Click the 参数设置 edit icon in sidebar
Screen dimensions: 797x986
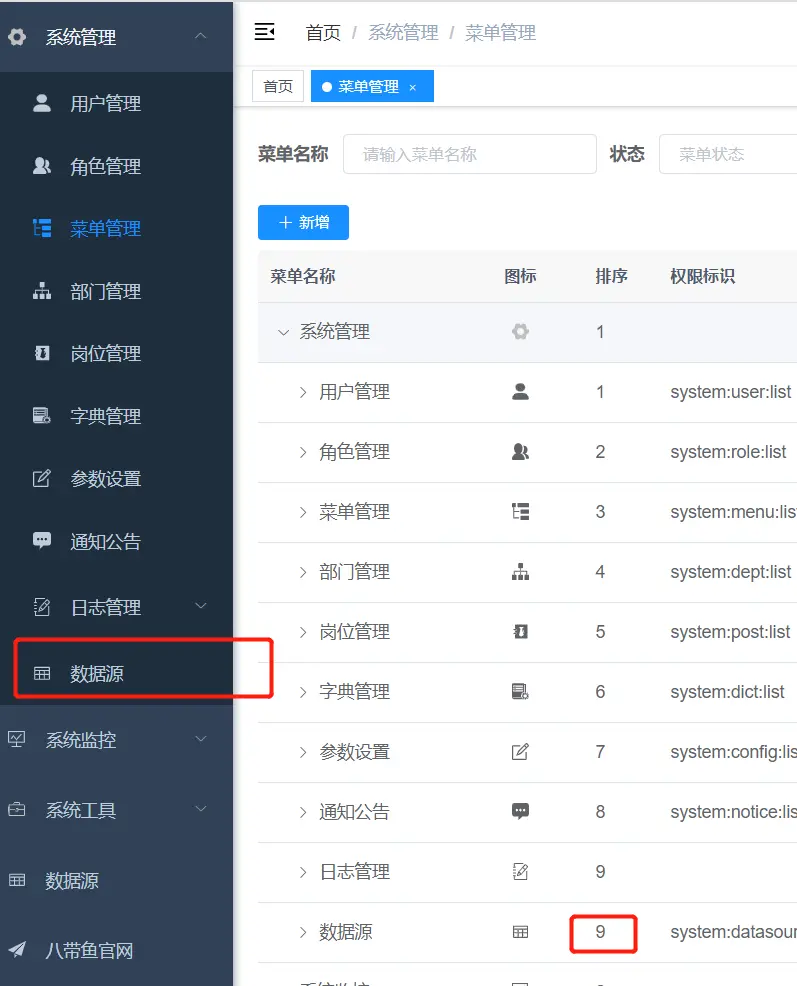point(42,478)
